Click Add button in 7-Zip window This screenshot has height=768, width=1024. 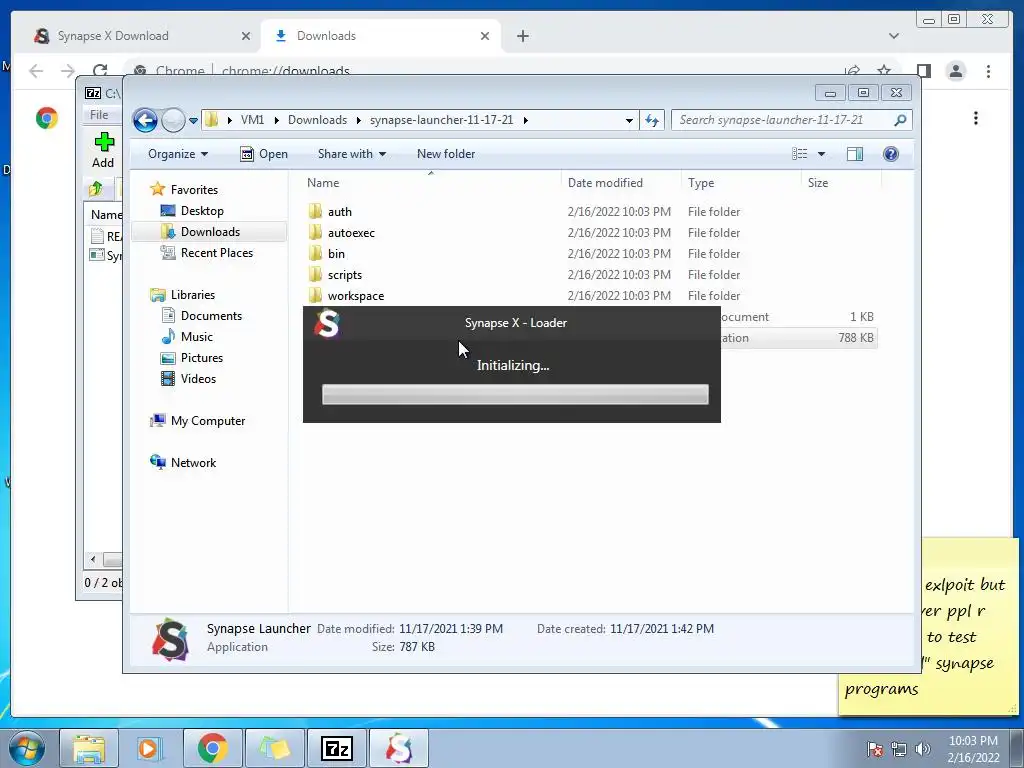pos(103,151)
